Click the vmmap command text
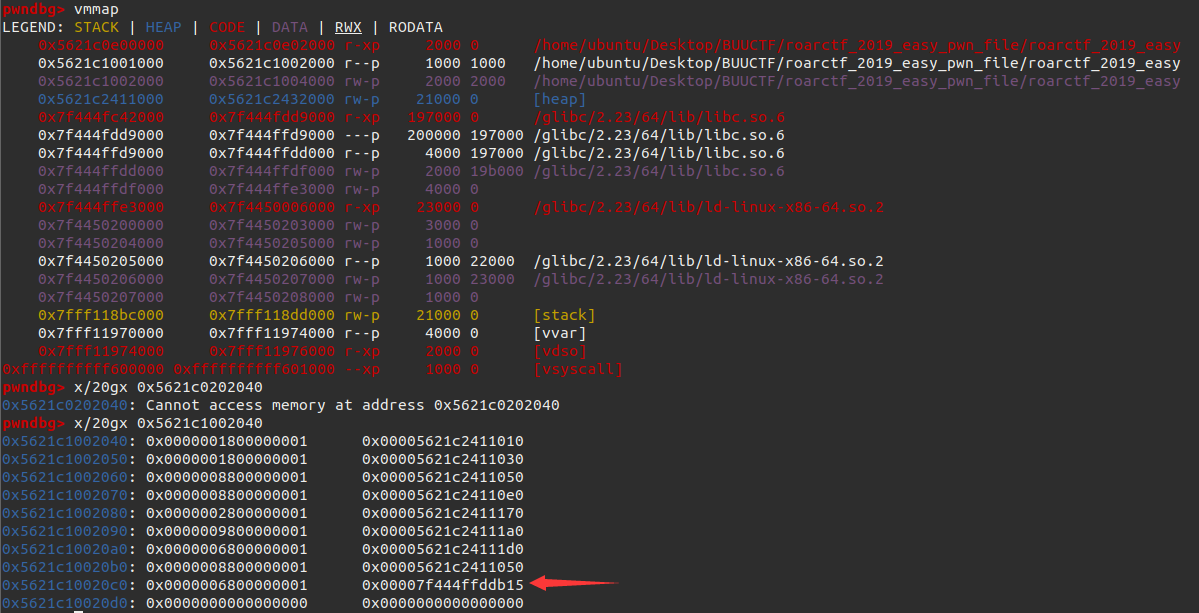Viewport: 1199px width, 613px height. pyautogui.click(x=99, y=9)
